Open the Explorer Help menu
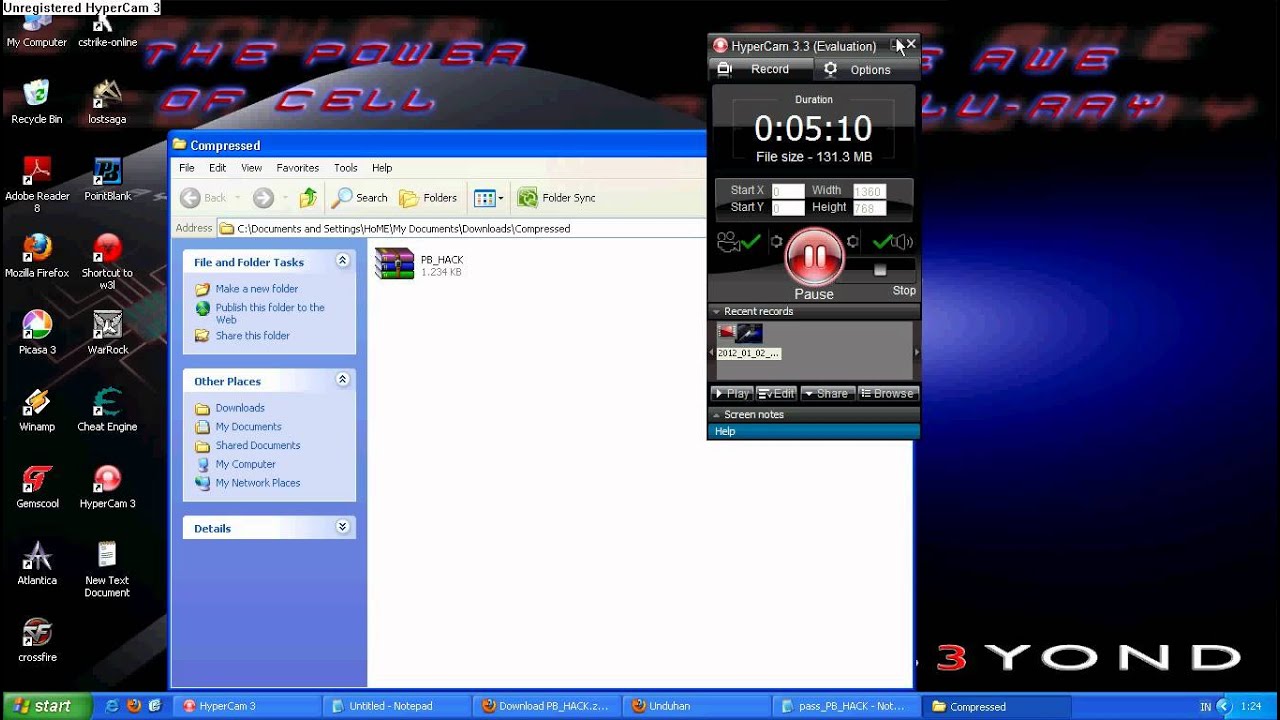Screen dimensions: 1280x720 click(x=382, y=168)
